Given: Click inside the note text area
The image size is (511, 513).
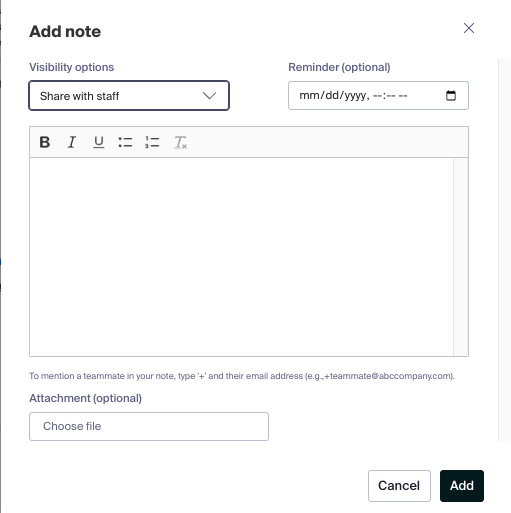Looking at the screenshot, I should pos(241,257).
